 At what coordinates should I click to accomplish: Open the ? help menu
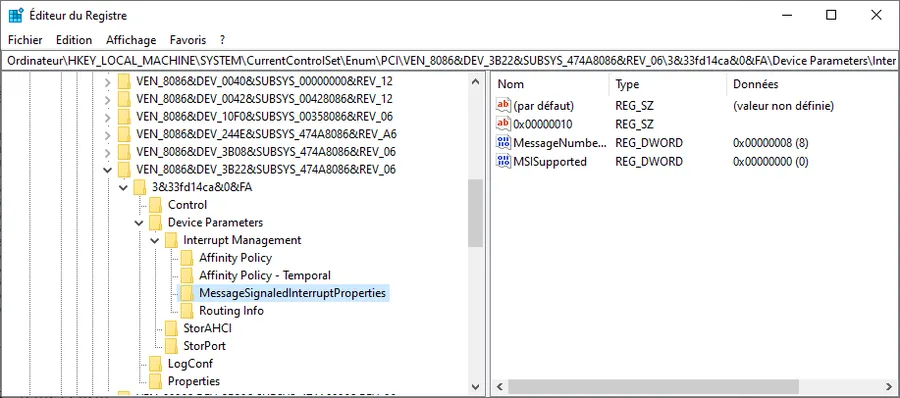[222, 40]
